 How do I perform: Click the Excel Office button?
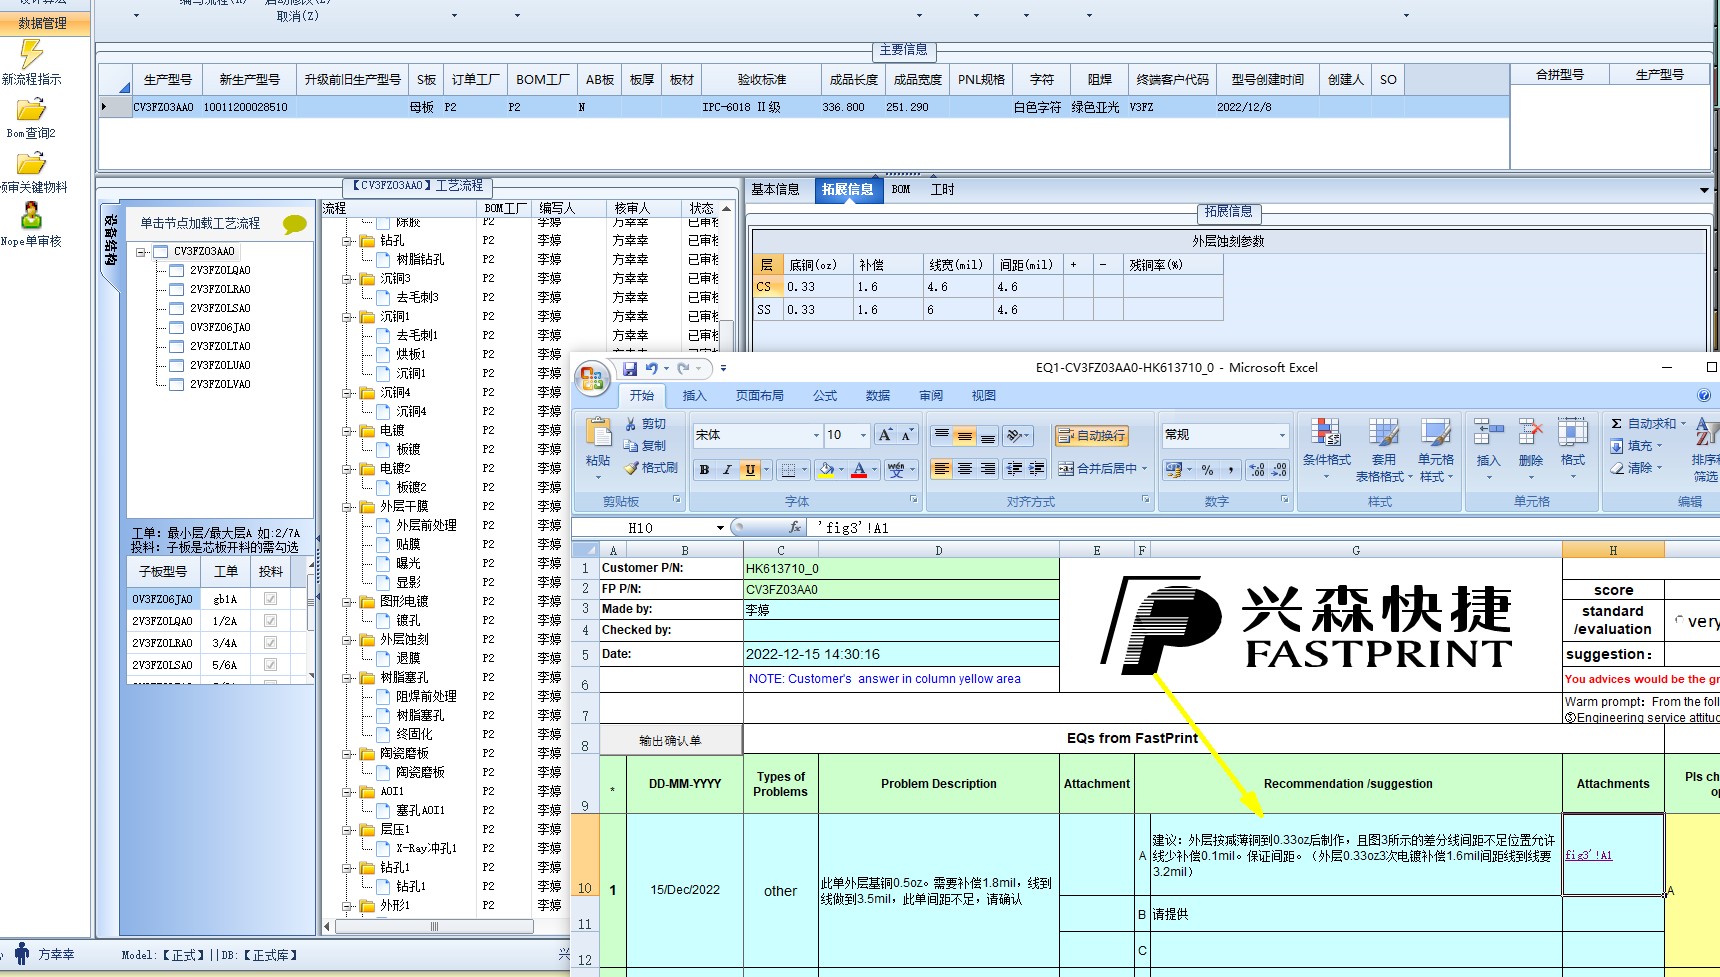591,377
